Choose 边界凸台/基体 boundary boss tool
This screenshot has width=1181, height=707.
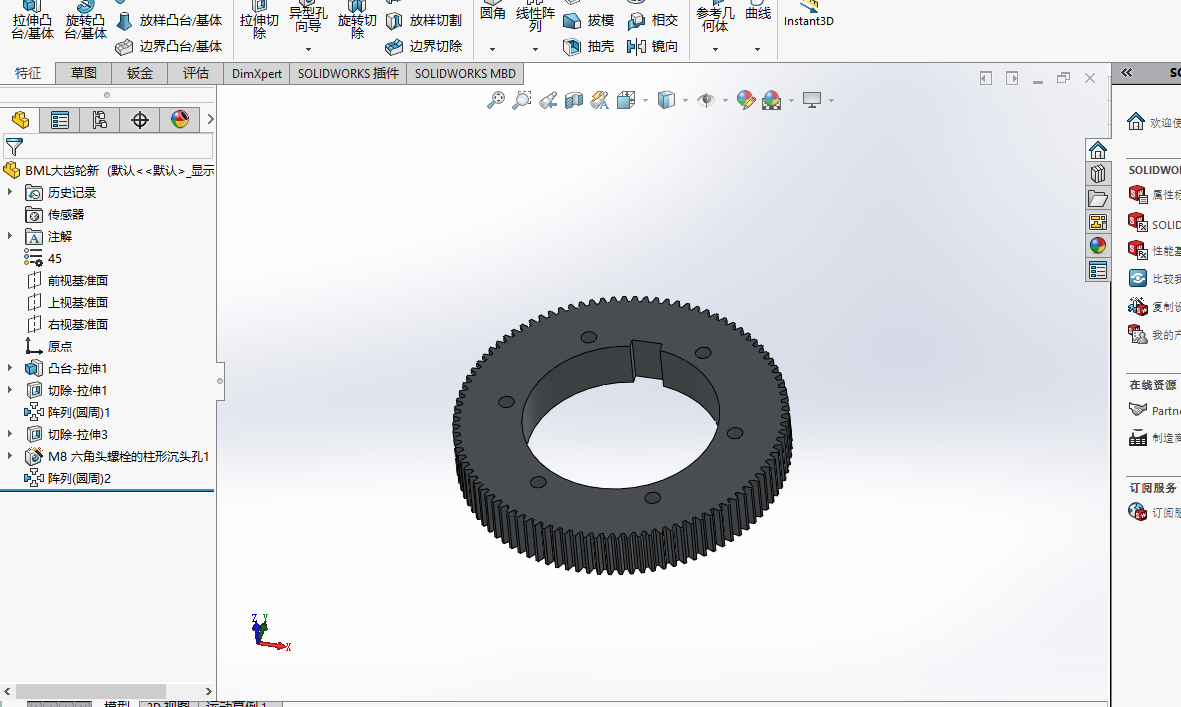(170, 47)
